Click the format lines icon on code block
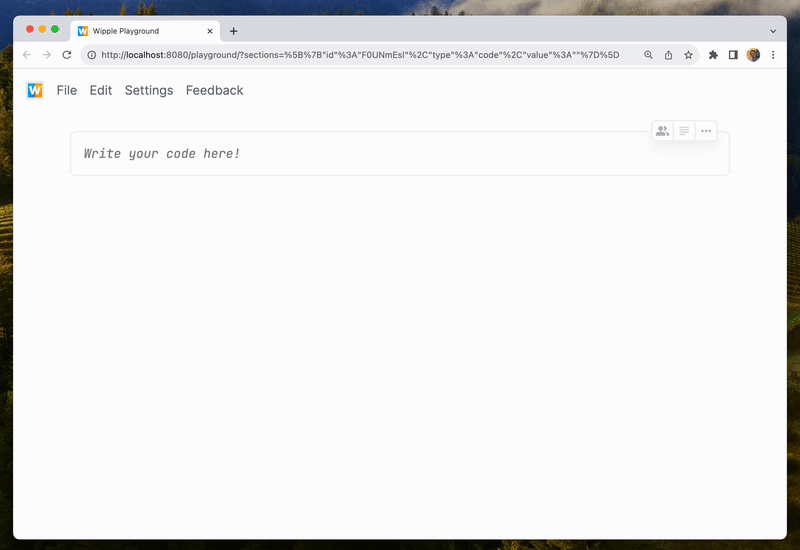 684,131
